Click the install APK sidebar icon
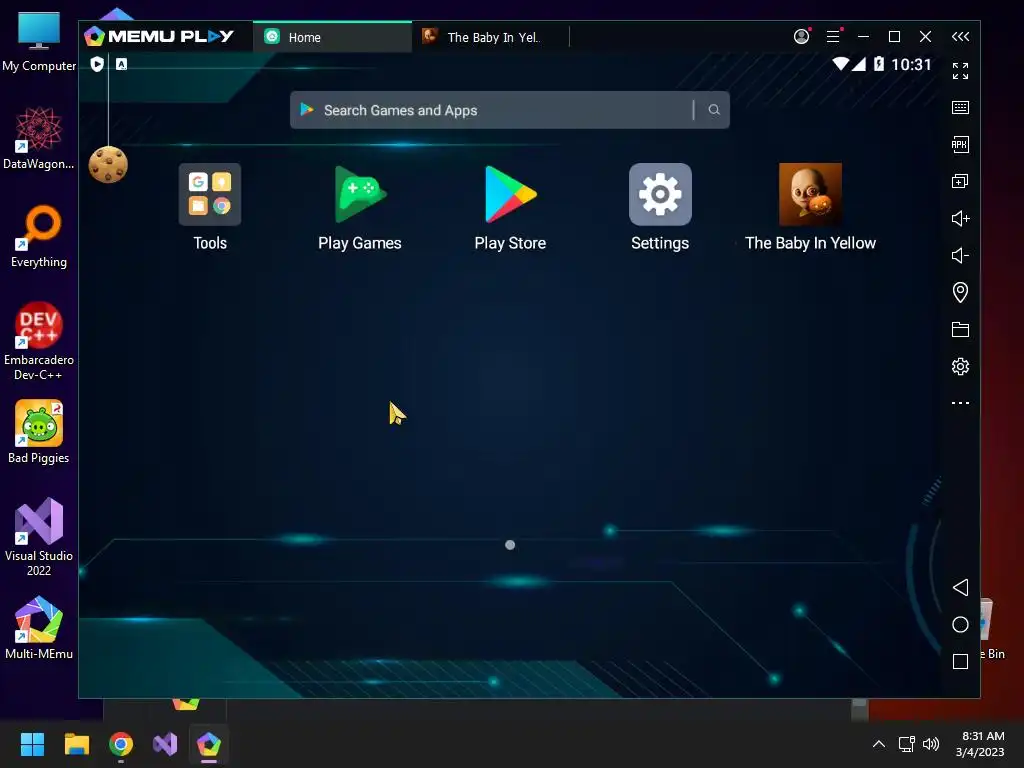 pyautogui.click(x=960, y=144)
